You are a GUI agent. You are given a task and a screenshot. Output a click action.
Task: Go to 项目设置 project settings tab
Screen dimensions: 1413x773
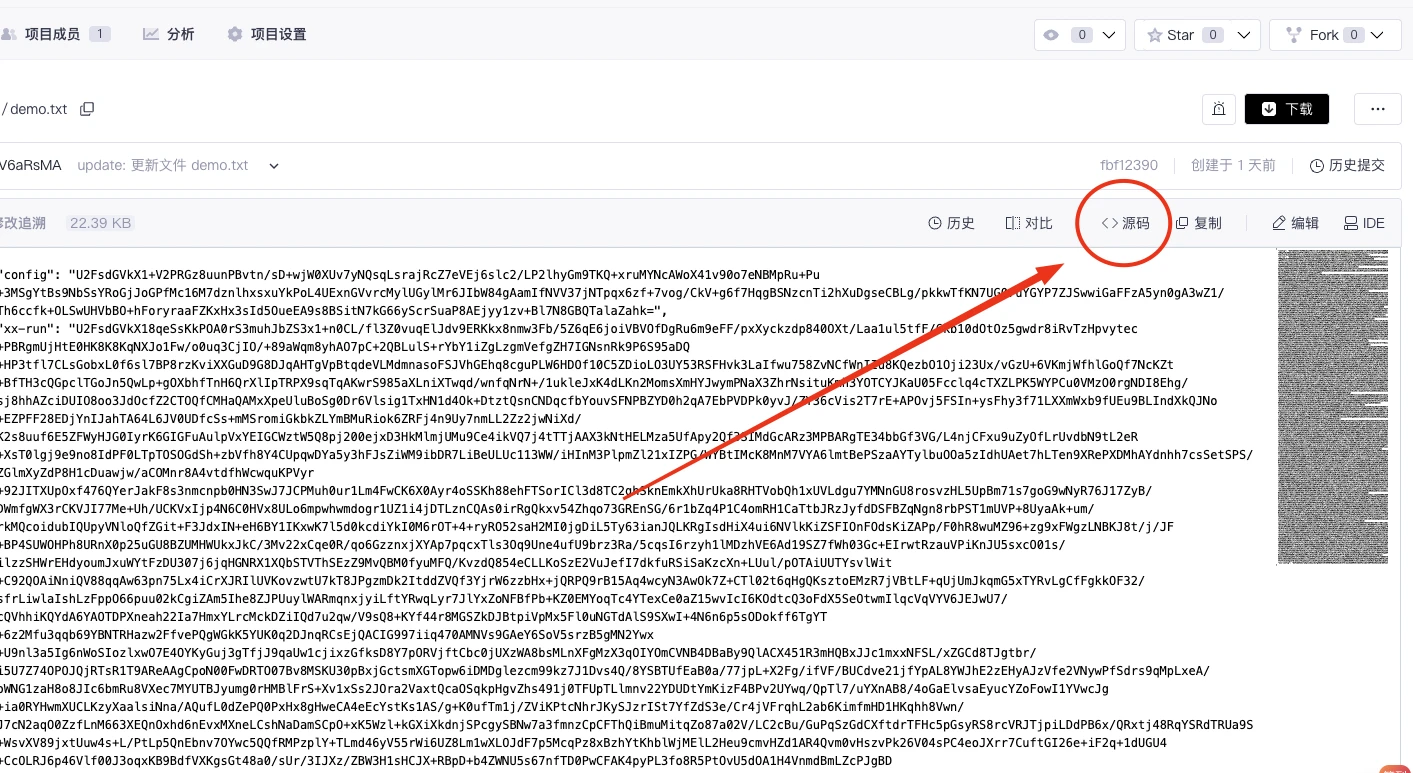(x=266, y=34)
